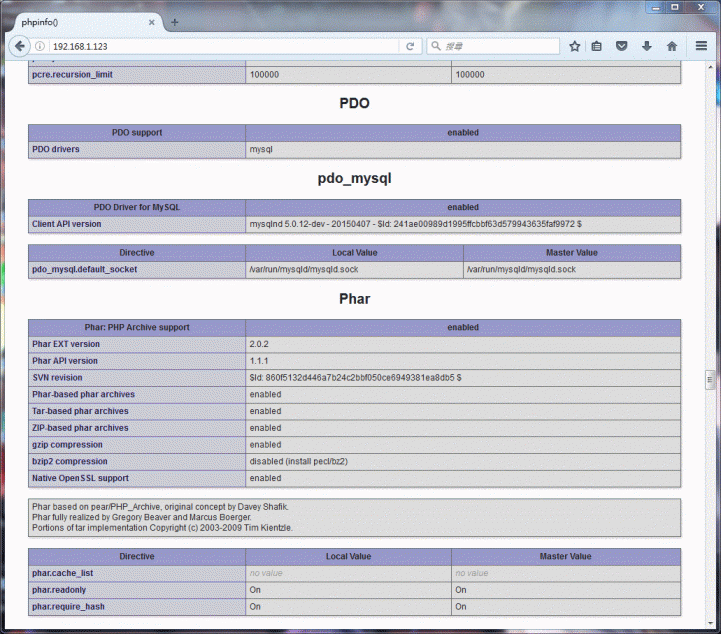Screen dimensions: 721x634
Task: Select the SVN revision label
Action: click(x=57, y=377)
